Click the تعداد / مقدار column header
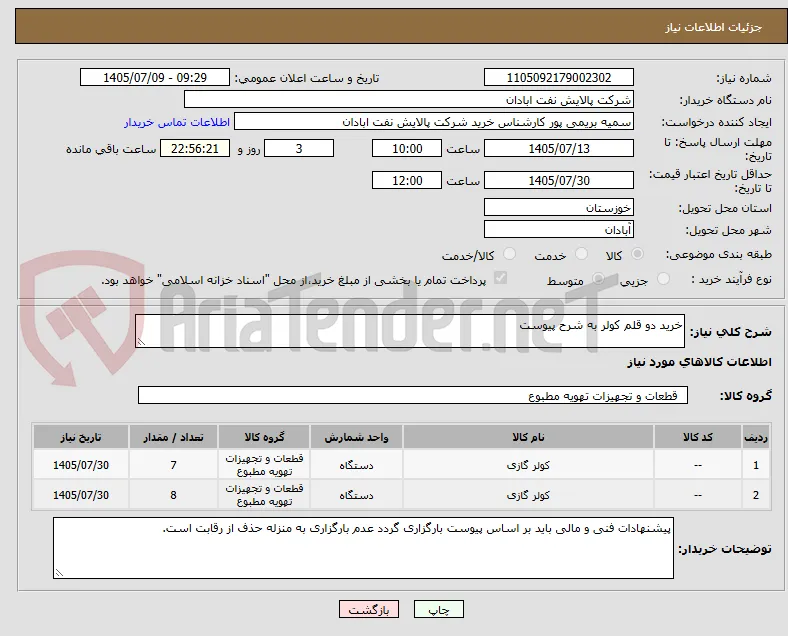This screenshot has width=788, height=636. 173,437
